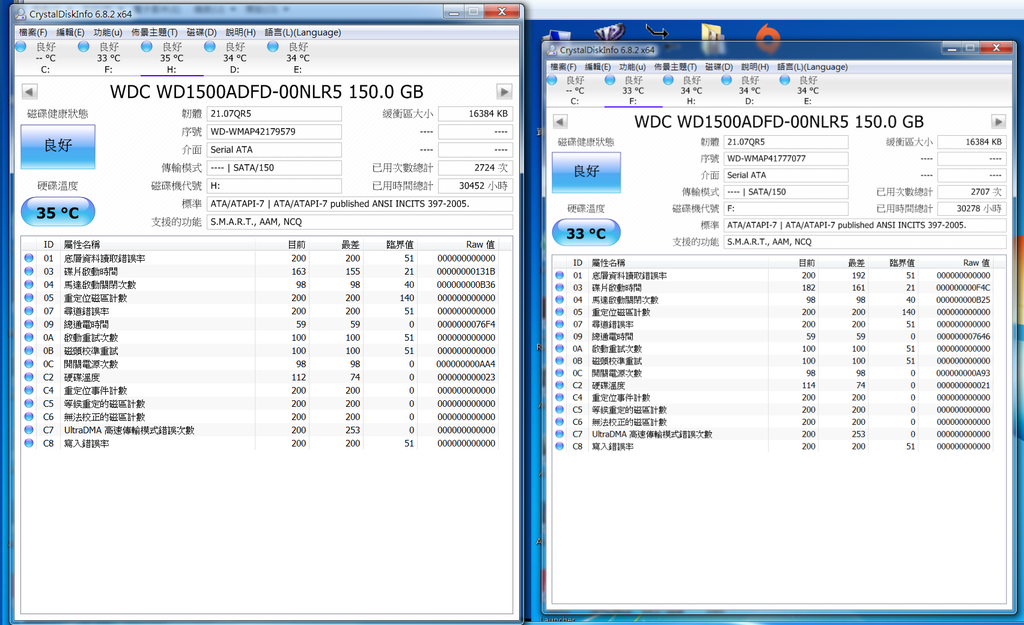Image resolution: width=1024 pixels, height=625 pixels.
Task: Select drive F: status icon in left window
Action: click(84, 46)
